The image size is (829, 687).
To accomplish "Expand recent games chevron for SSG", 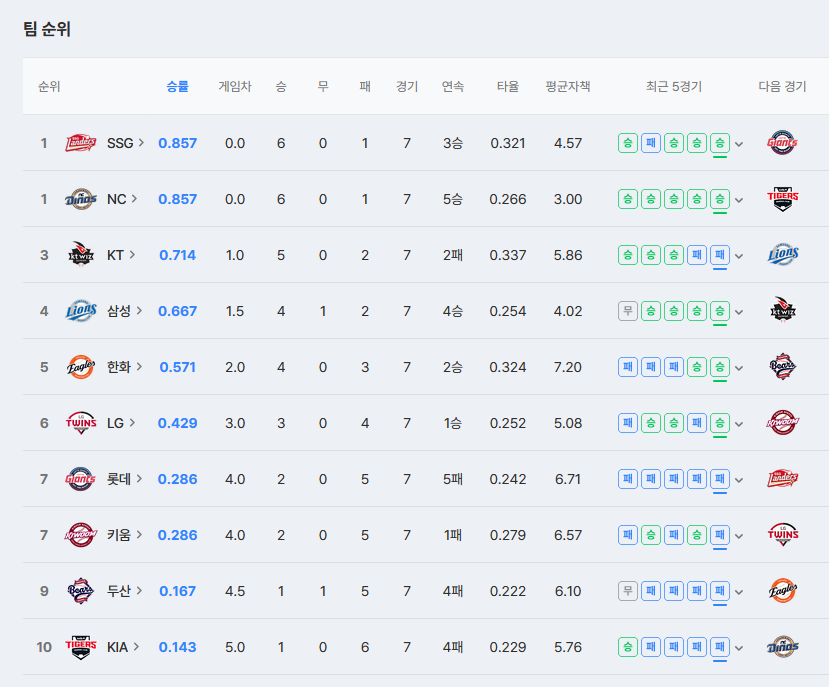I will click(739, 144).
